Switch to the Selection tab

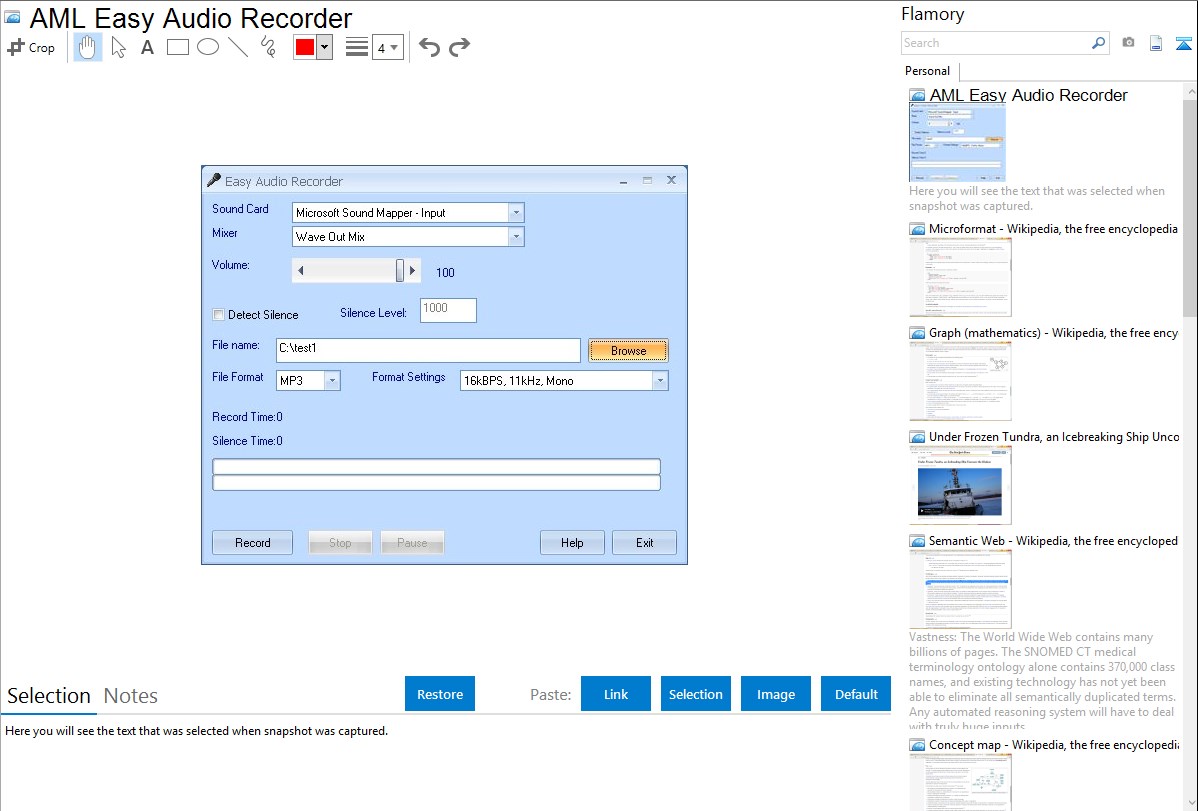coord(49,696)
